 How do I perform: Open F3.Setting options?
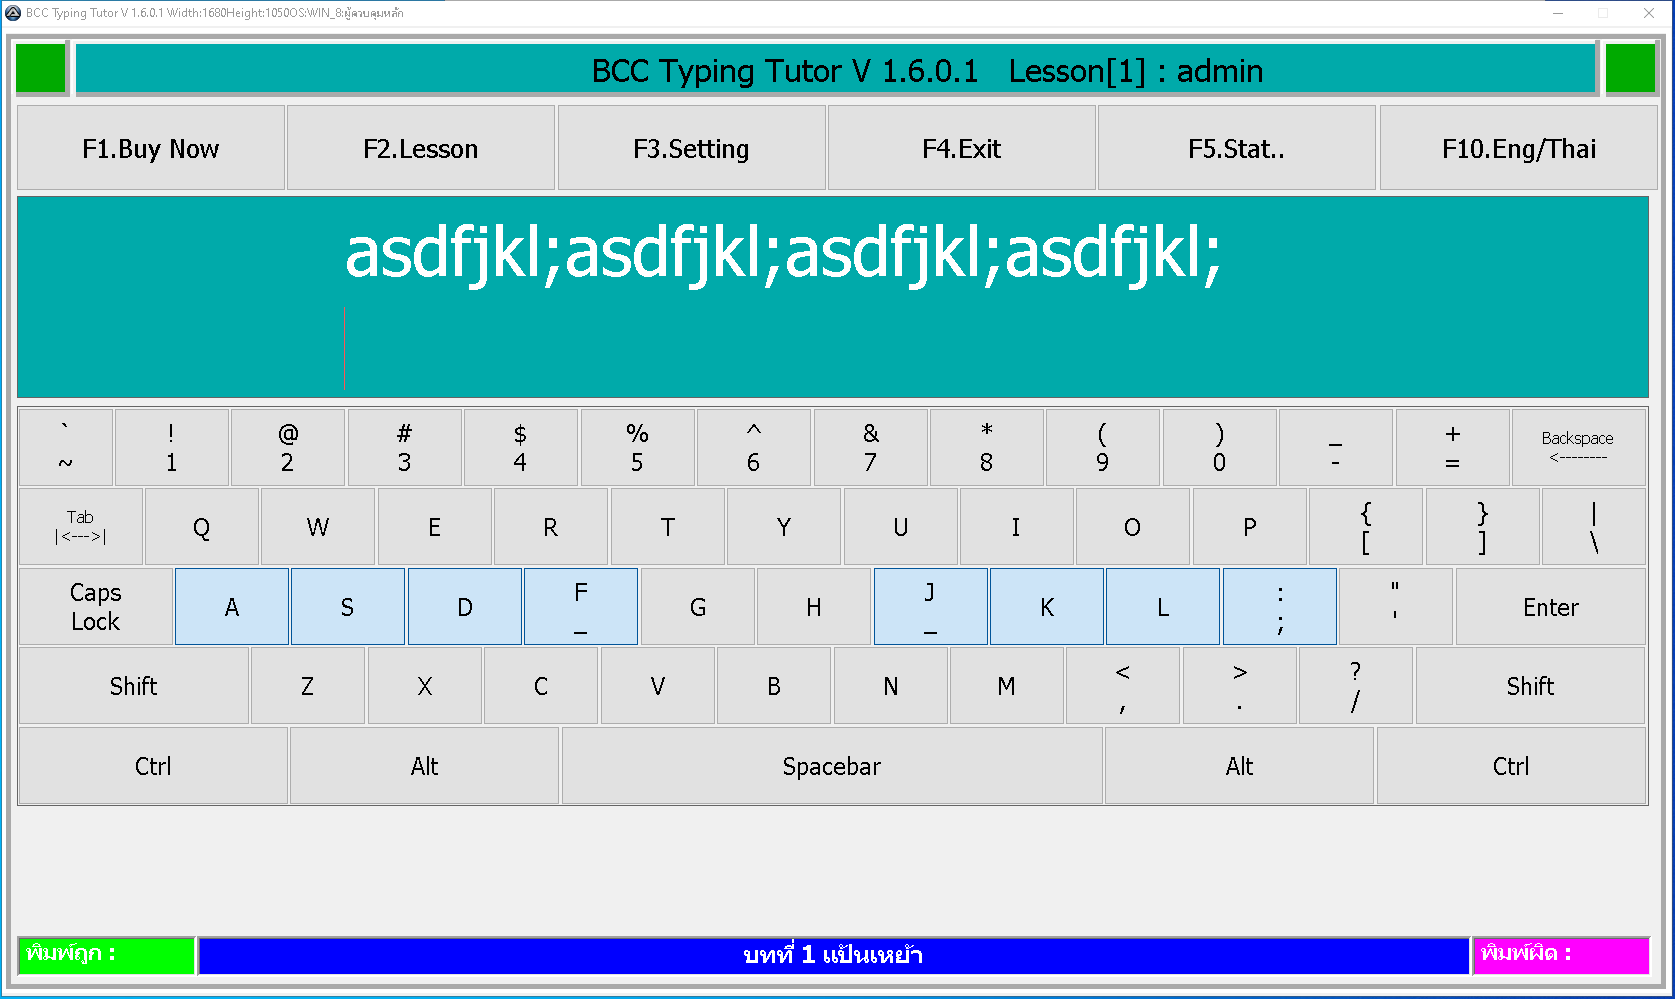click(691, 148)
